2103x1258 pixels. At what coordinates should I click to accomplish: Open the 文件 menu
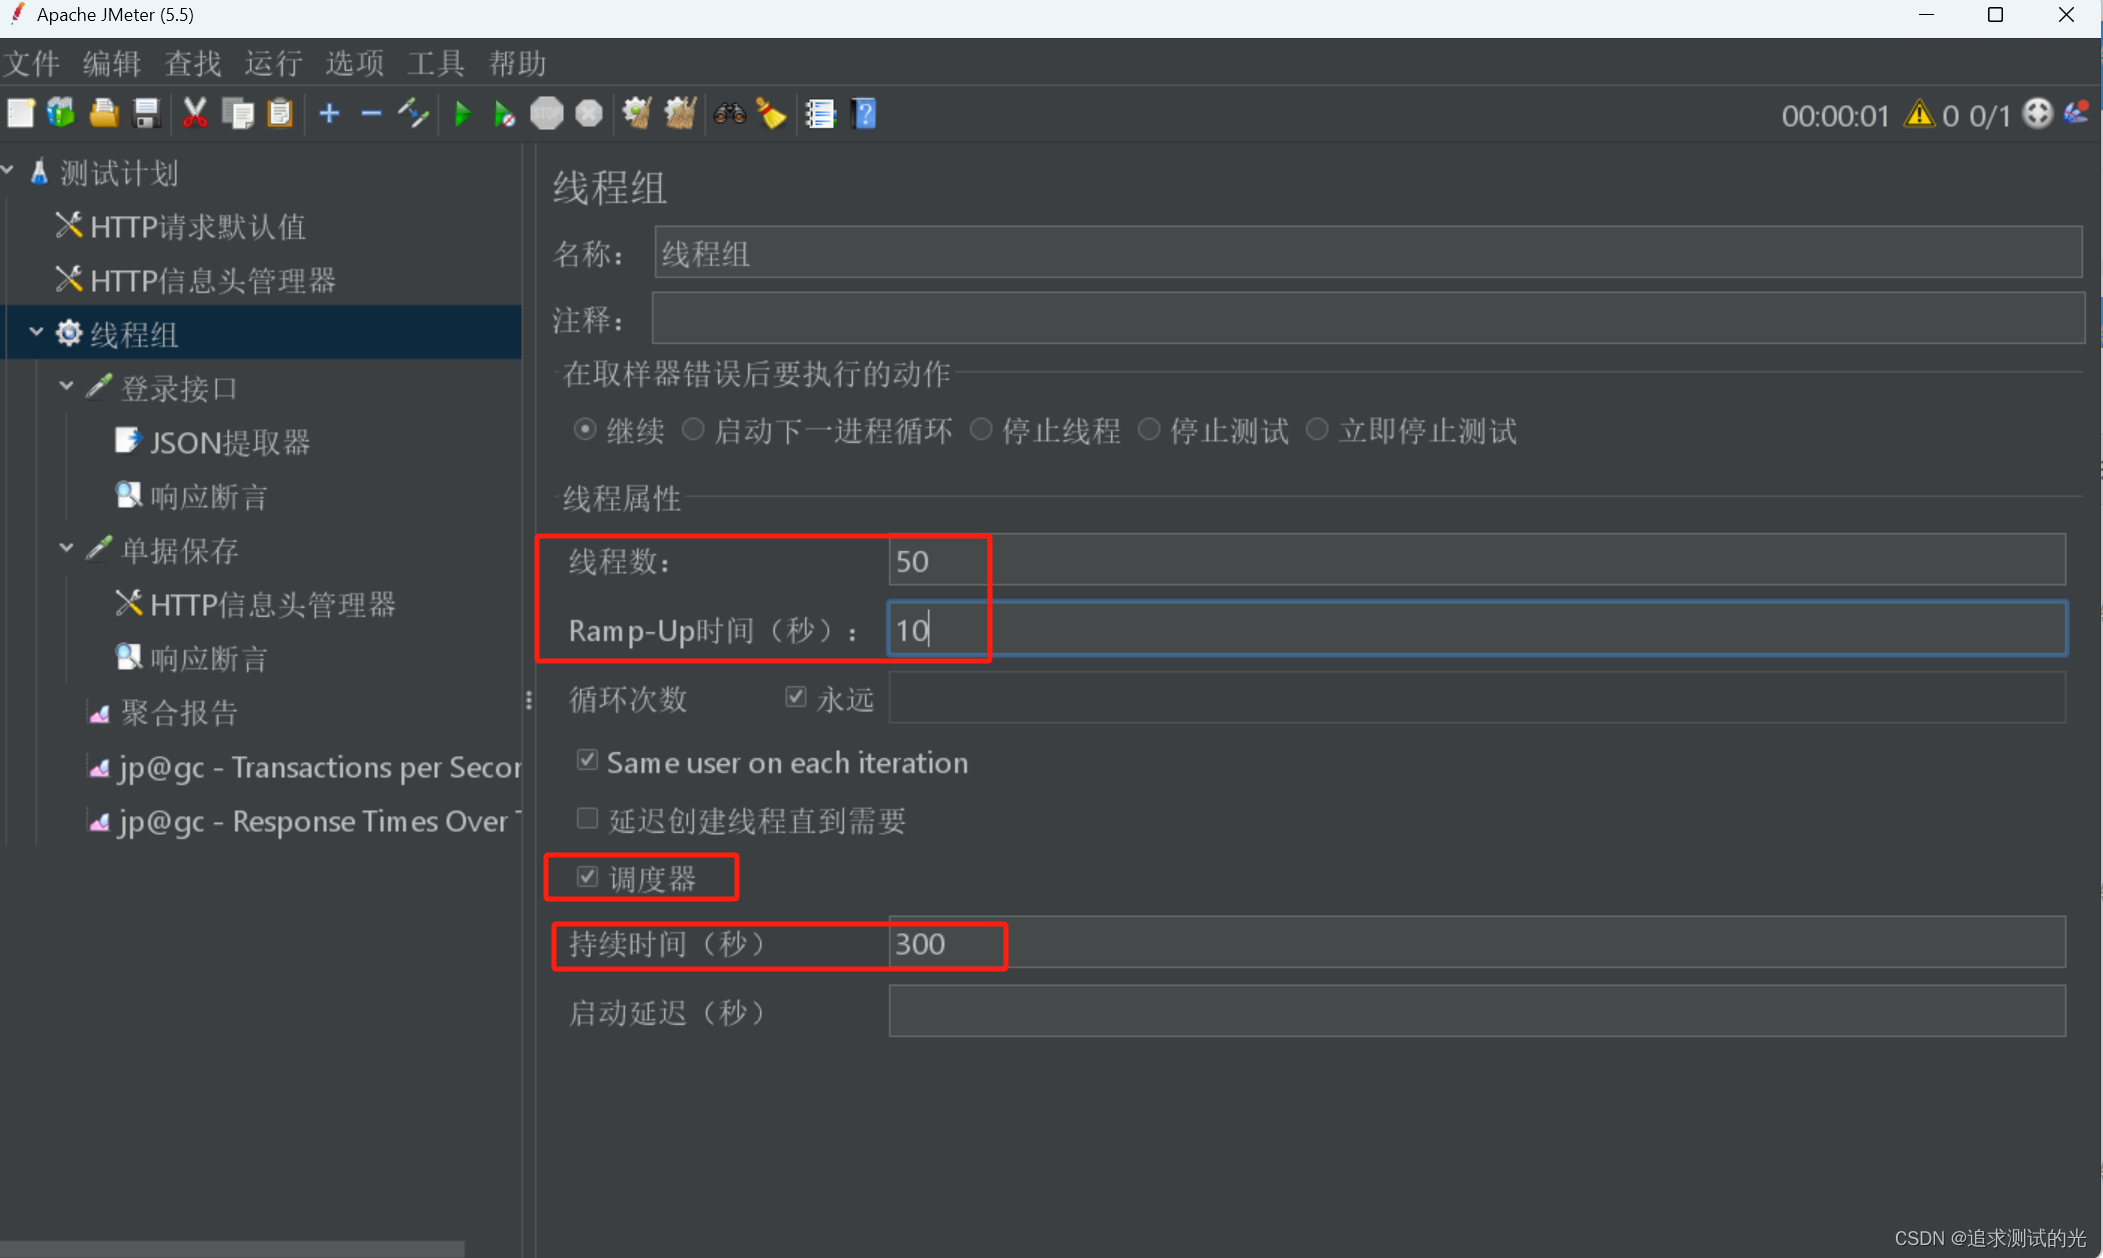click(x=31, y=64)
